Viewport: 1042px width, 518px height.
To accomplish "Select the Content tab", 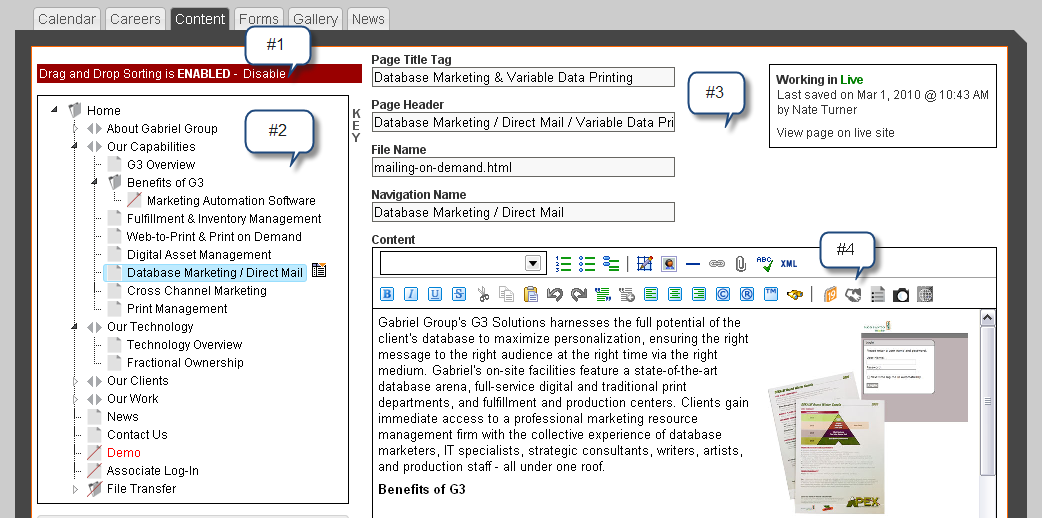I will pyautogui.click(x=200, y=19).
